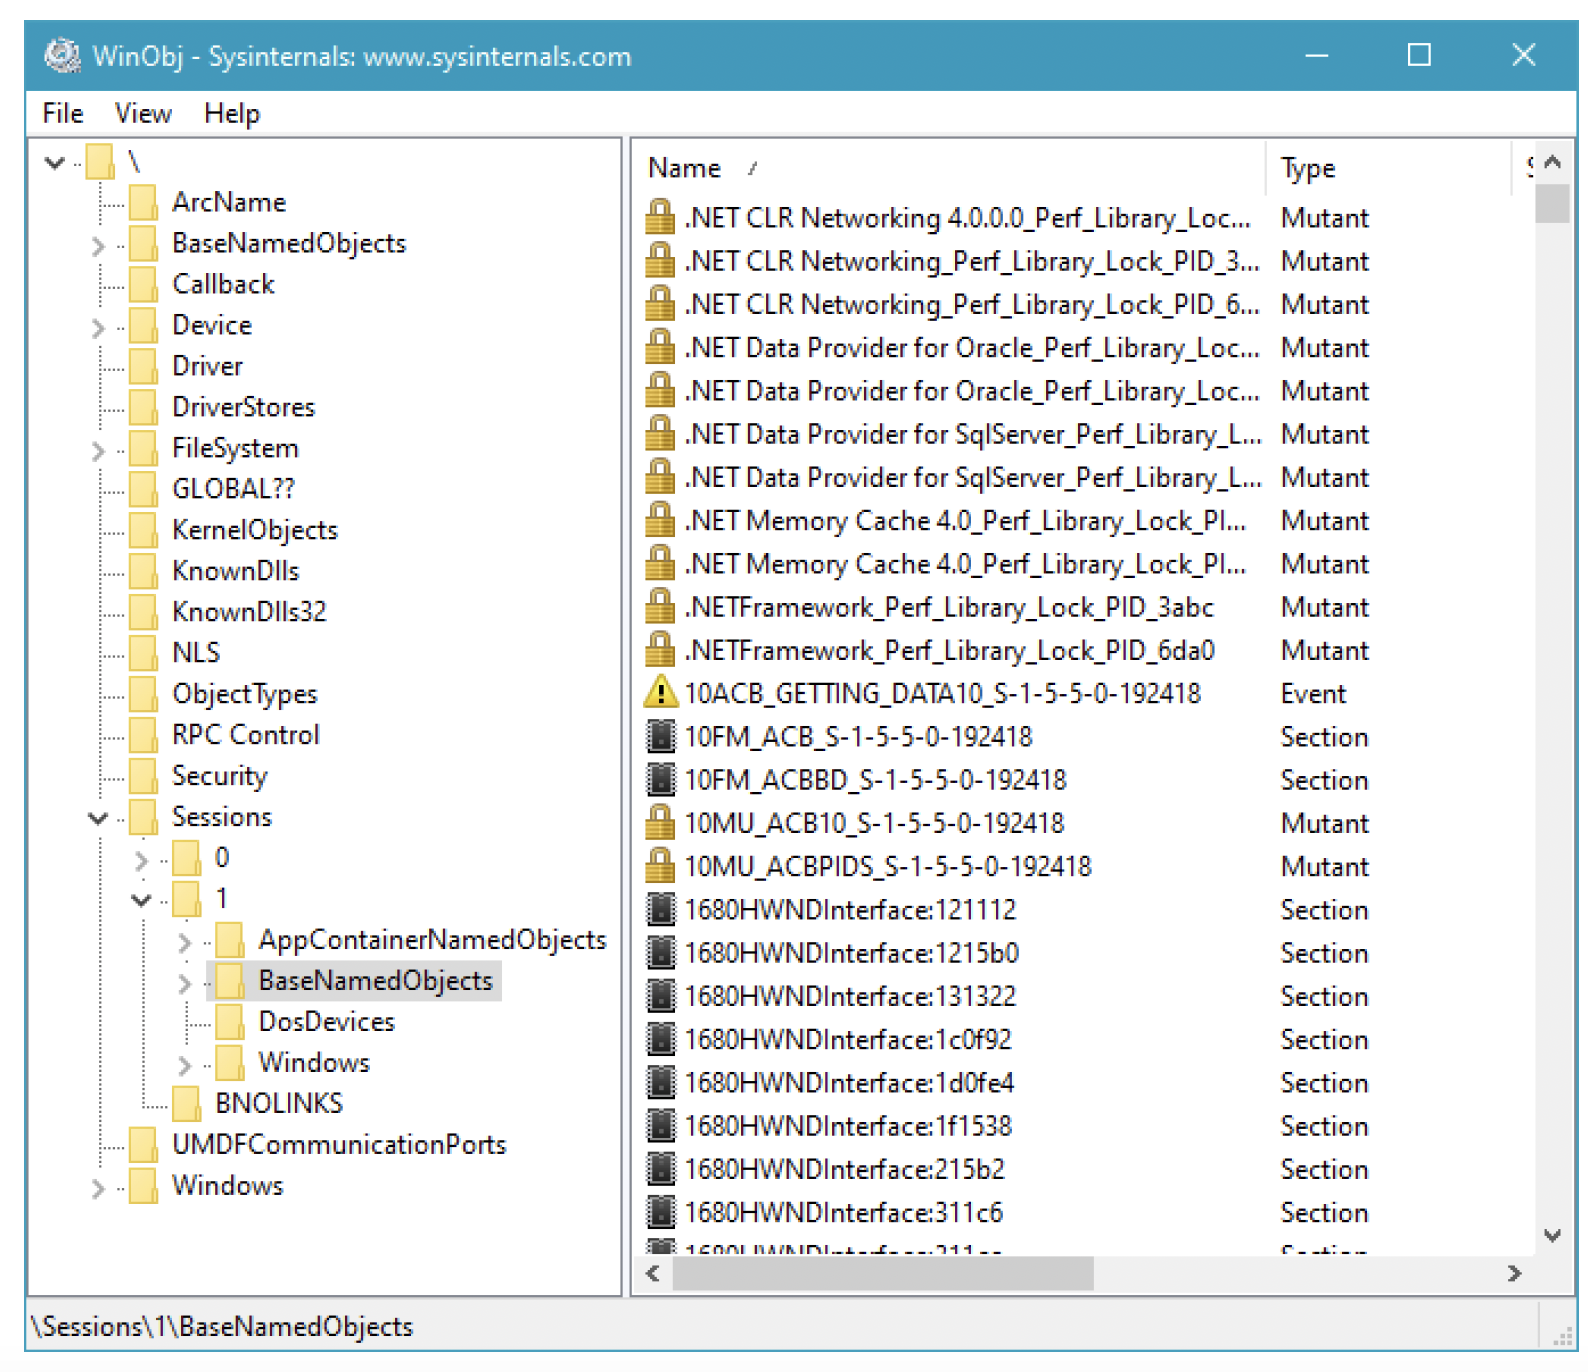Collapse session 1 tree node

pos(142,900)
